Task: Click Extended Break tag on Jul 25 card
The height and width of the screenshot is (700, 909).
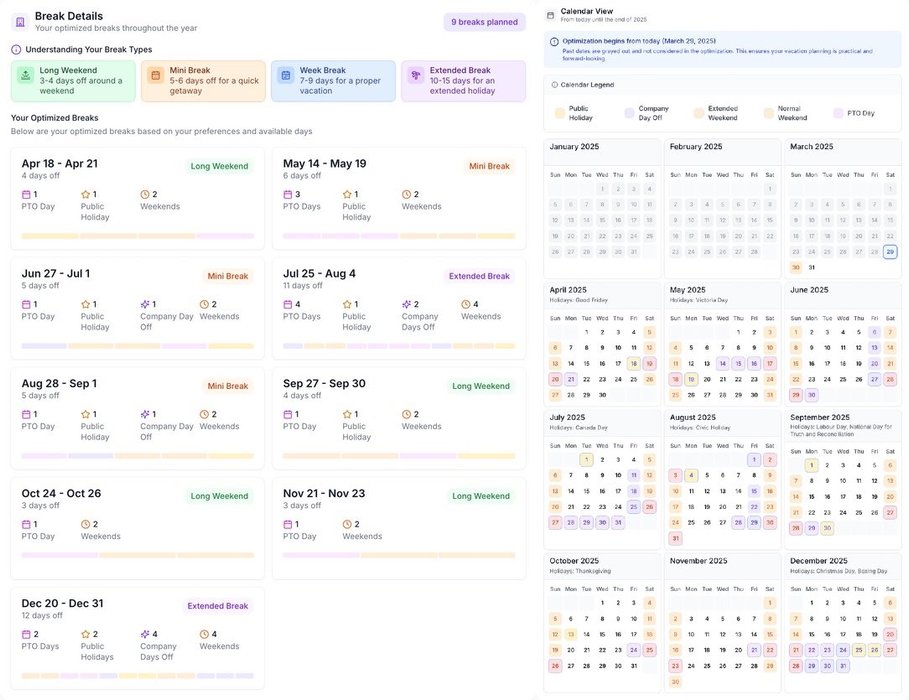Action: point(479,276)
